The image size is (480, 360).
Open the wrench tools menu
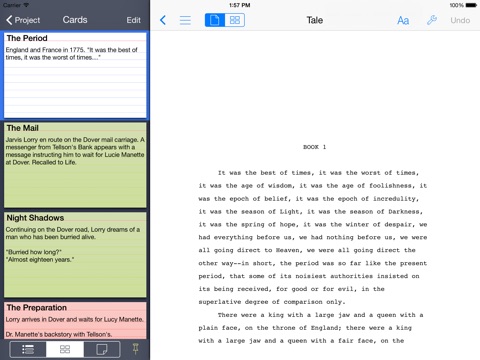point(432,20)
